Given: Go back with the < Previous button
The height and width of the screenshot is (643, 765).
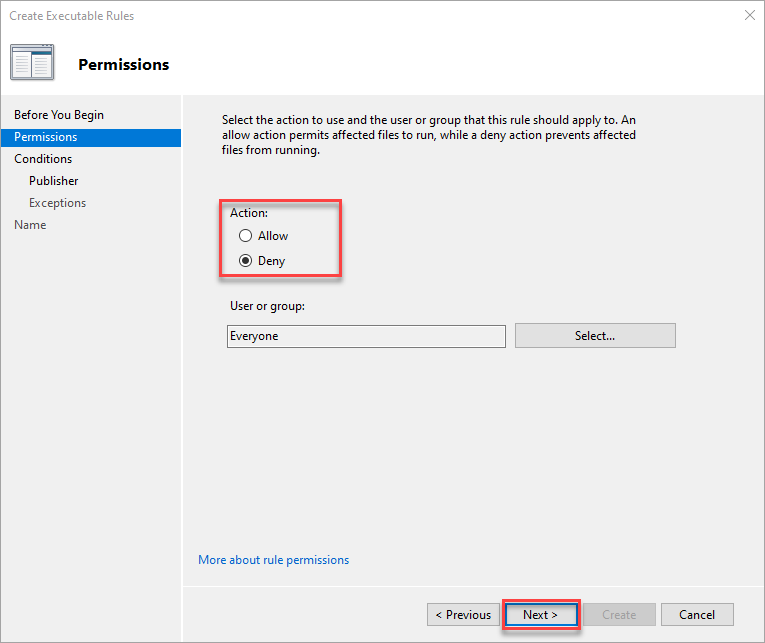Looking at the screenshot, I should point(463,615).
